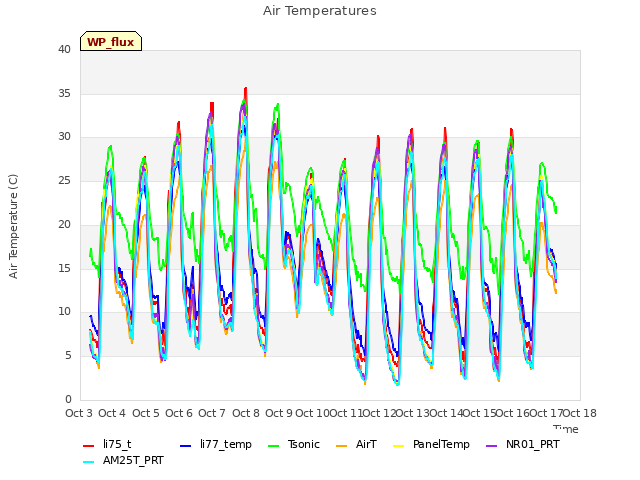The height and width of the screenshot is (480, 640).
Task: Click the li77_temp legend entry
Action: point(216,444)
